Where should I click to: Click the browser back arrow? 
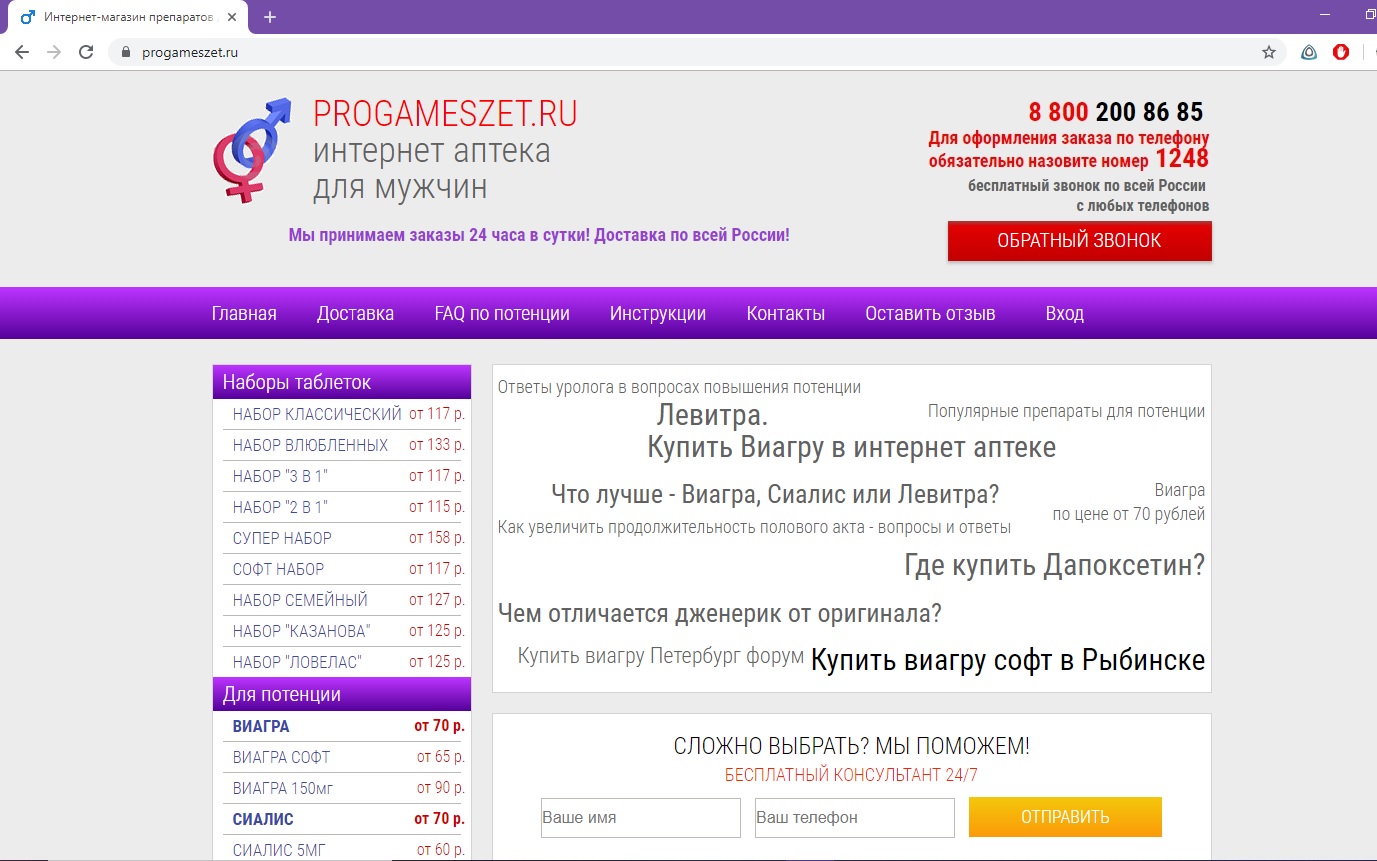21,52
